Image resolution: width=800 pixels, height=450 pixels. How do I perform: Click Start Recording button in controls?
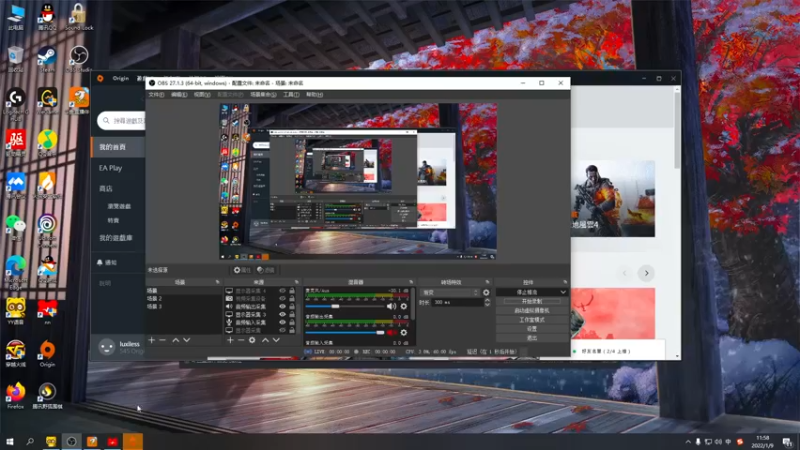pyautogui.click(x=532, y=302)
